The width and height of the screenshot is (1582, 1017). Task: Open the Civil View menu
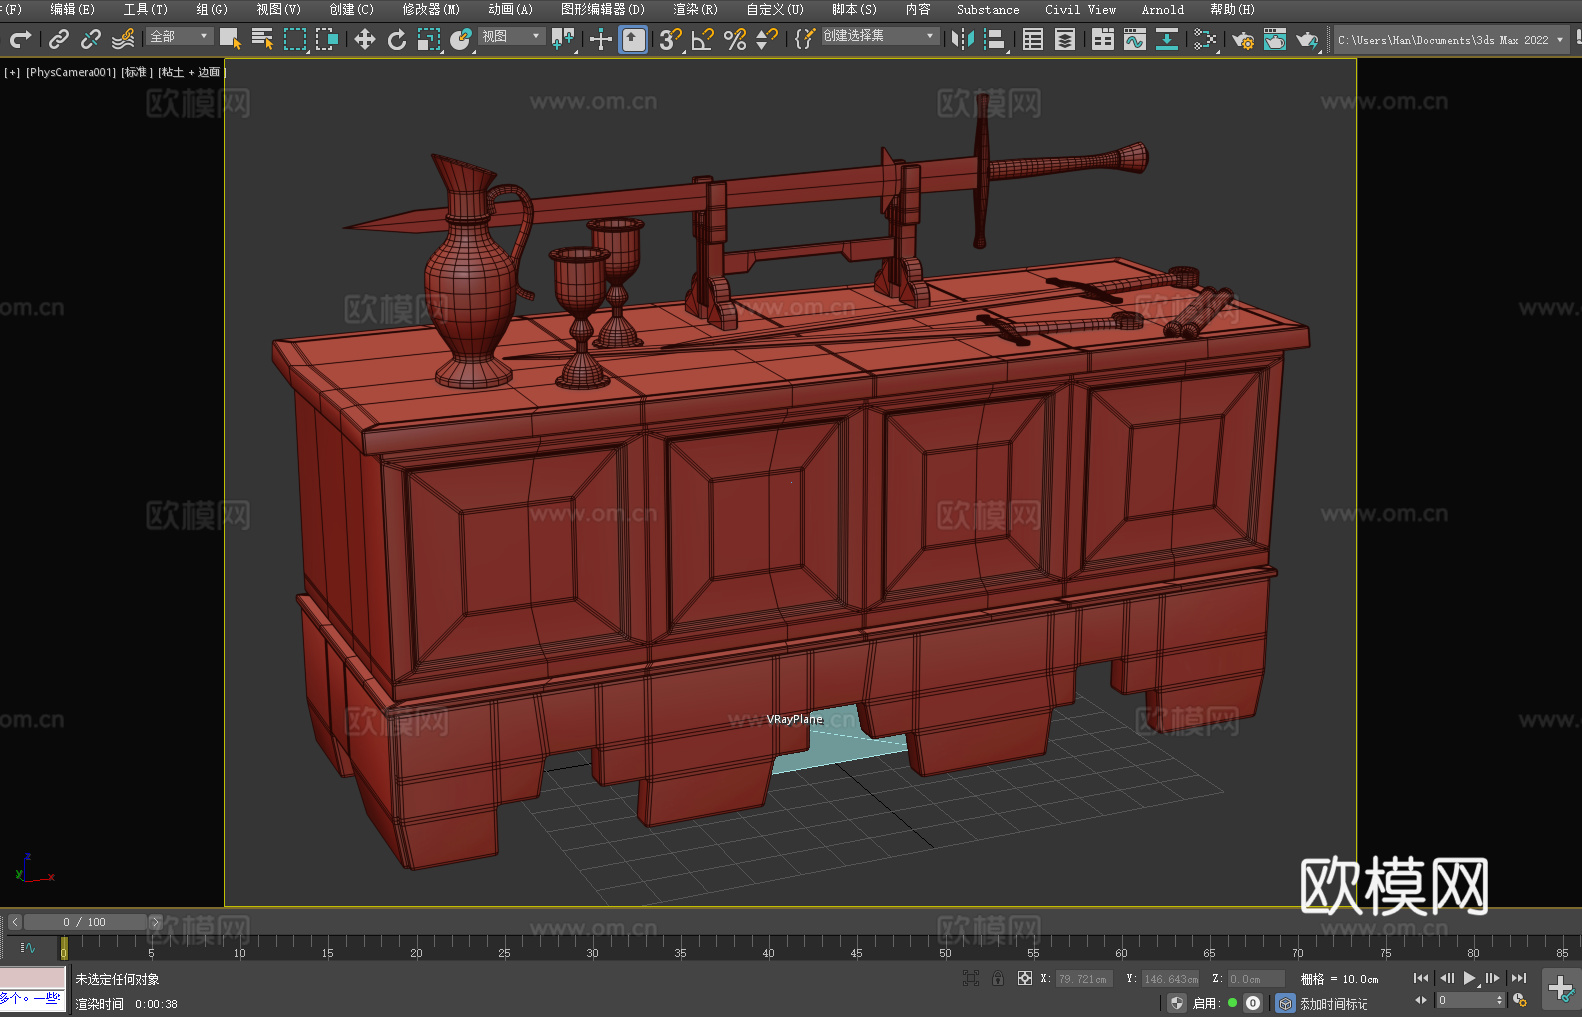[x=1080, y=9]
